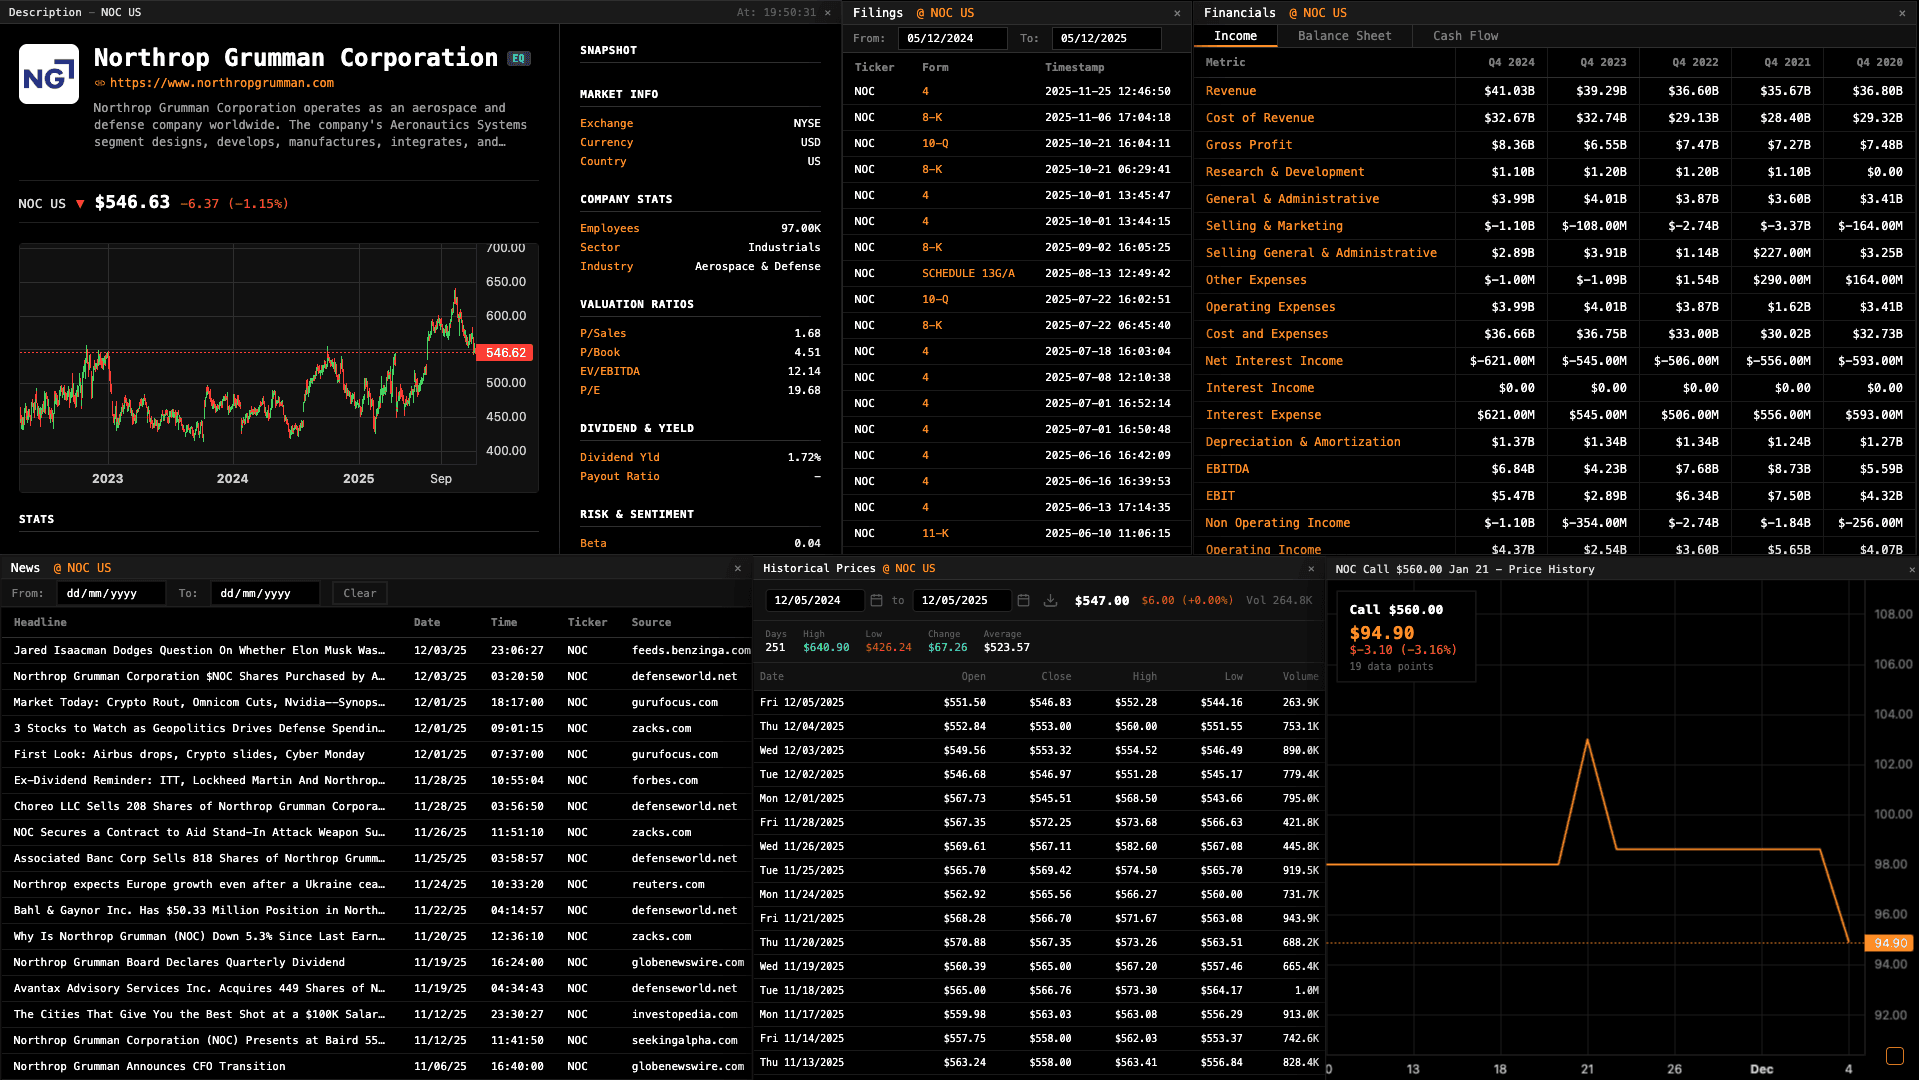
Task: Close the News panel
Action: pyautogui.click(x=738, y=568)
